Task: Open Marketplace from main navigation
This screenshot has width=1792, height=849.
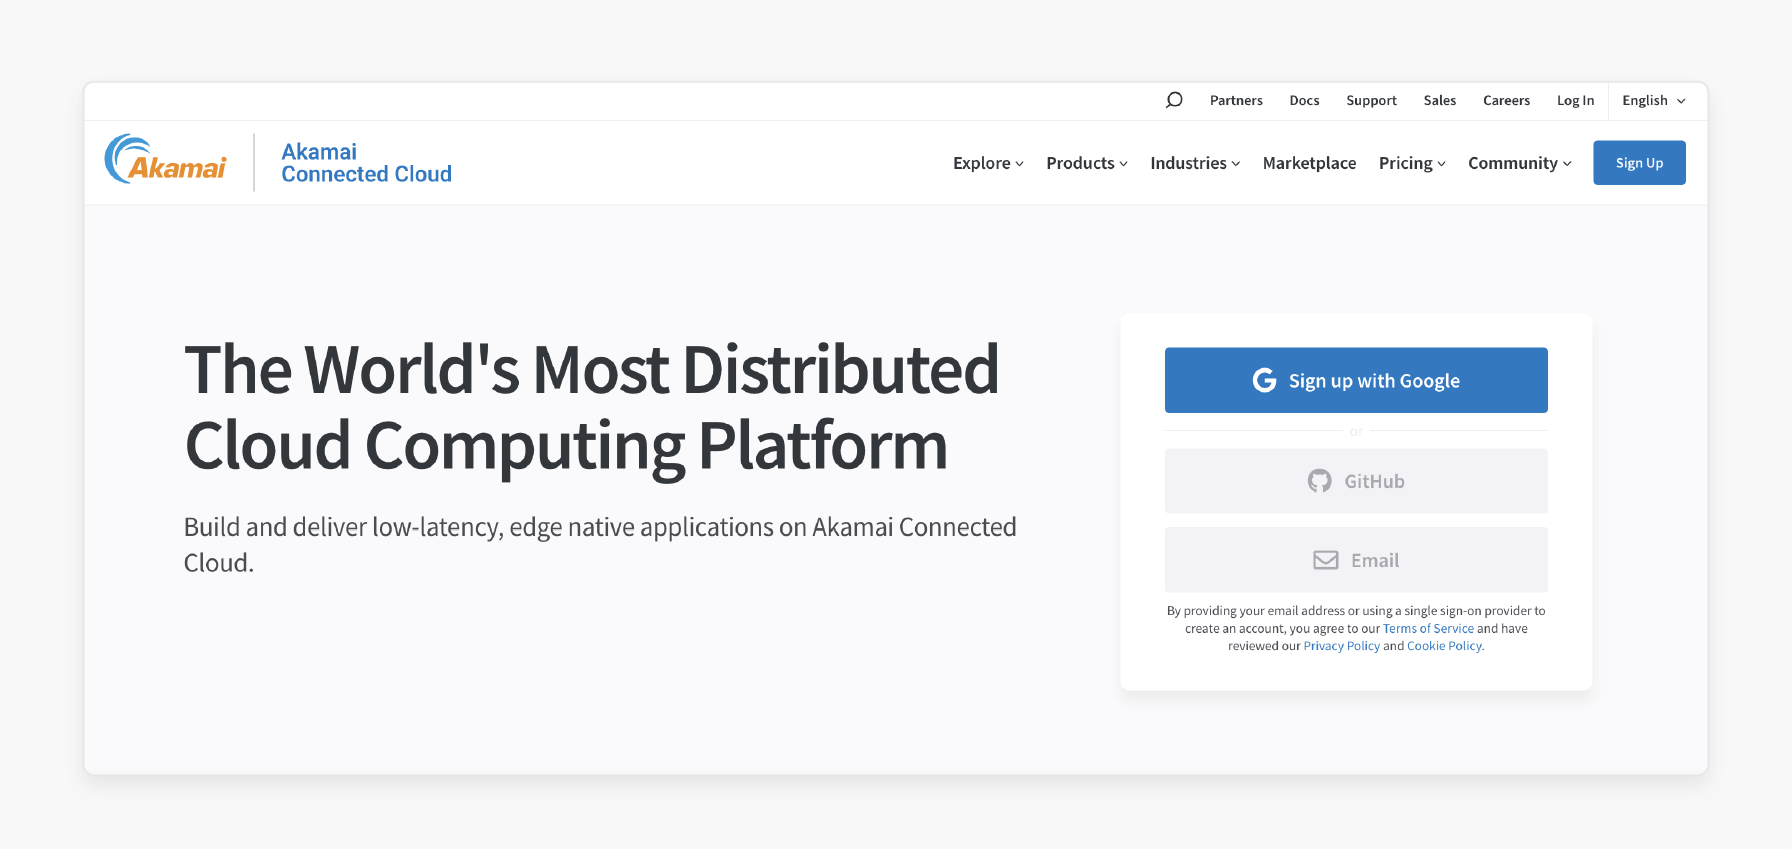Action: (x=1309, y=163)
